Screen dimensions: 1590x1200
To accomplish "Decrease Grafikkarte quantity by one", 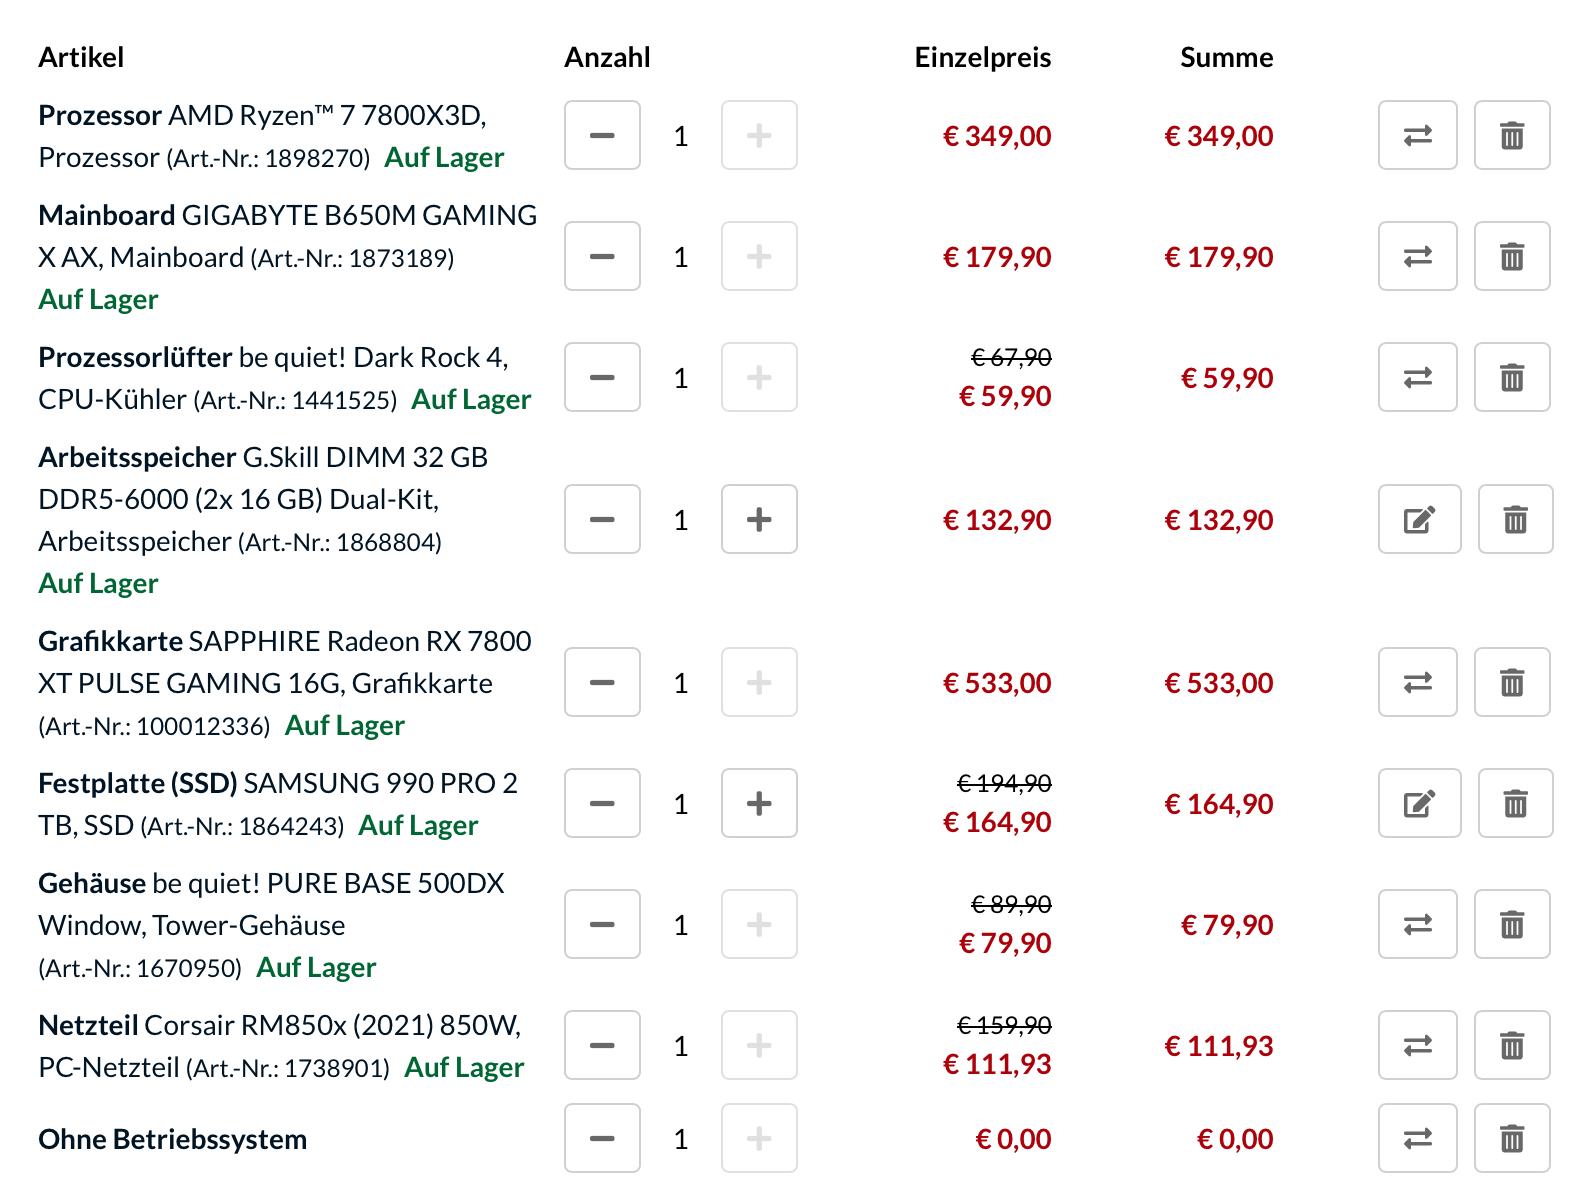I will pos(602,682).
